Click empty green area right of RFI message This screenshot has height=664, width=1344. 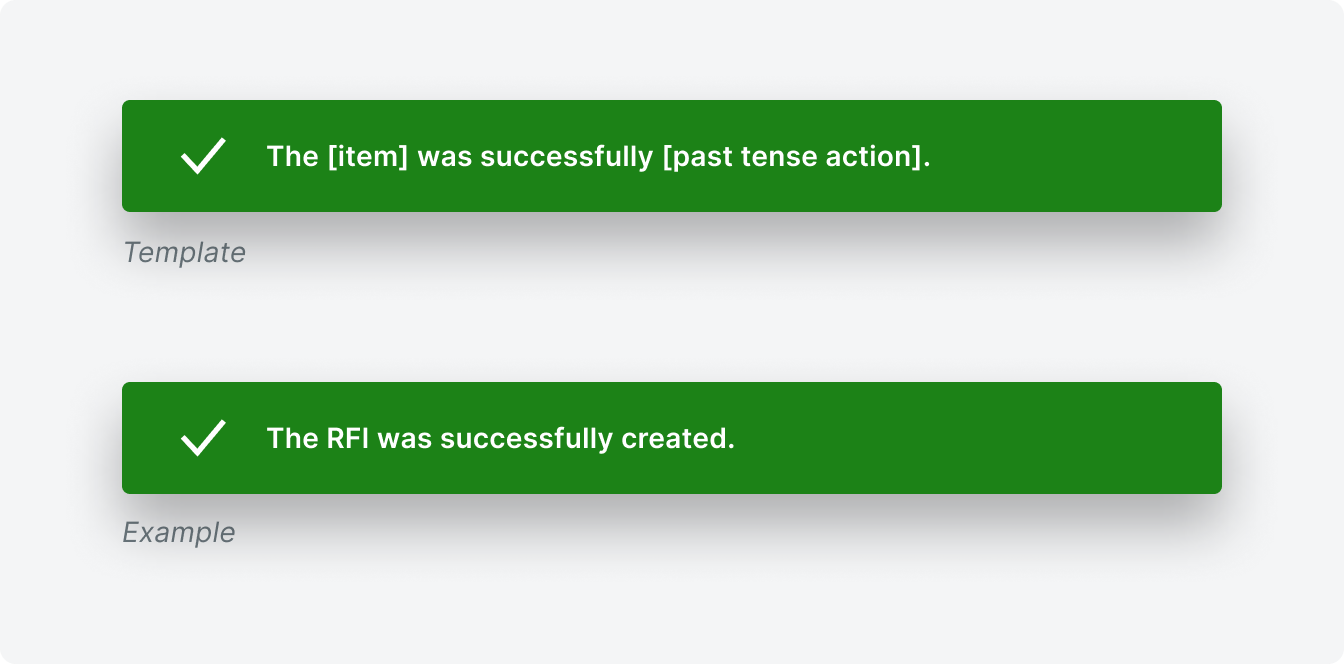click(978, 438)
